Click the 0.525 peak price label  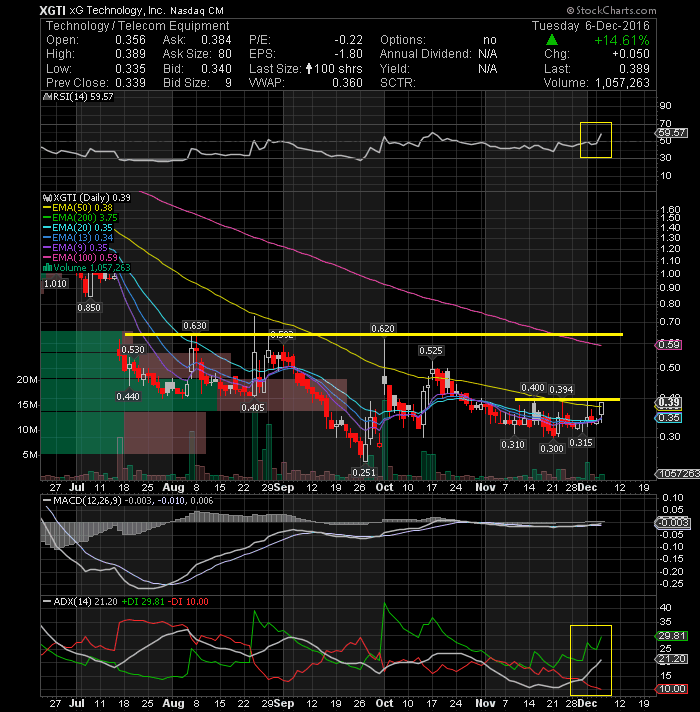click(x=431, y=351)
